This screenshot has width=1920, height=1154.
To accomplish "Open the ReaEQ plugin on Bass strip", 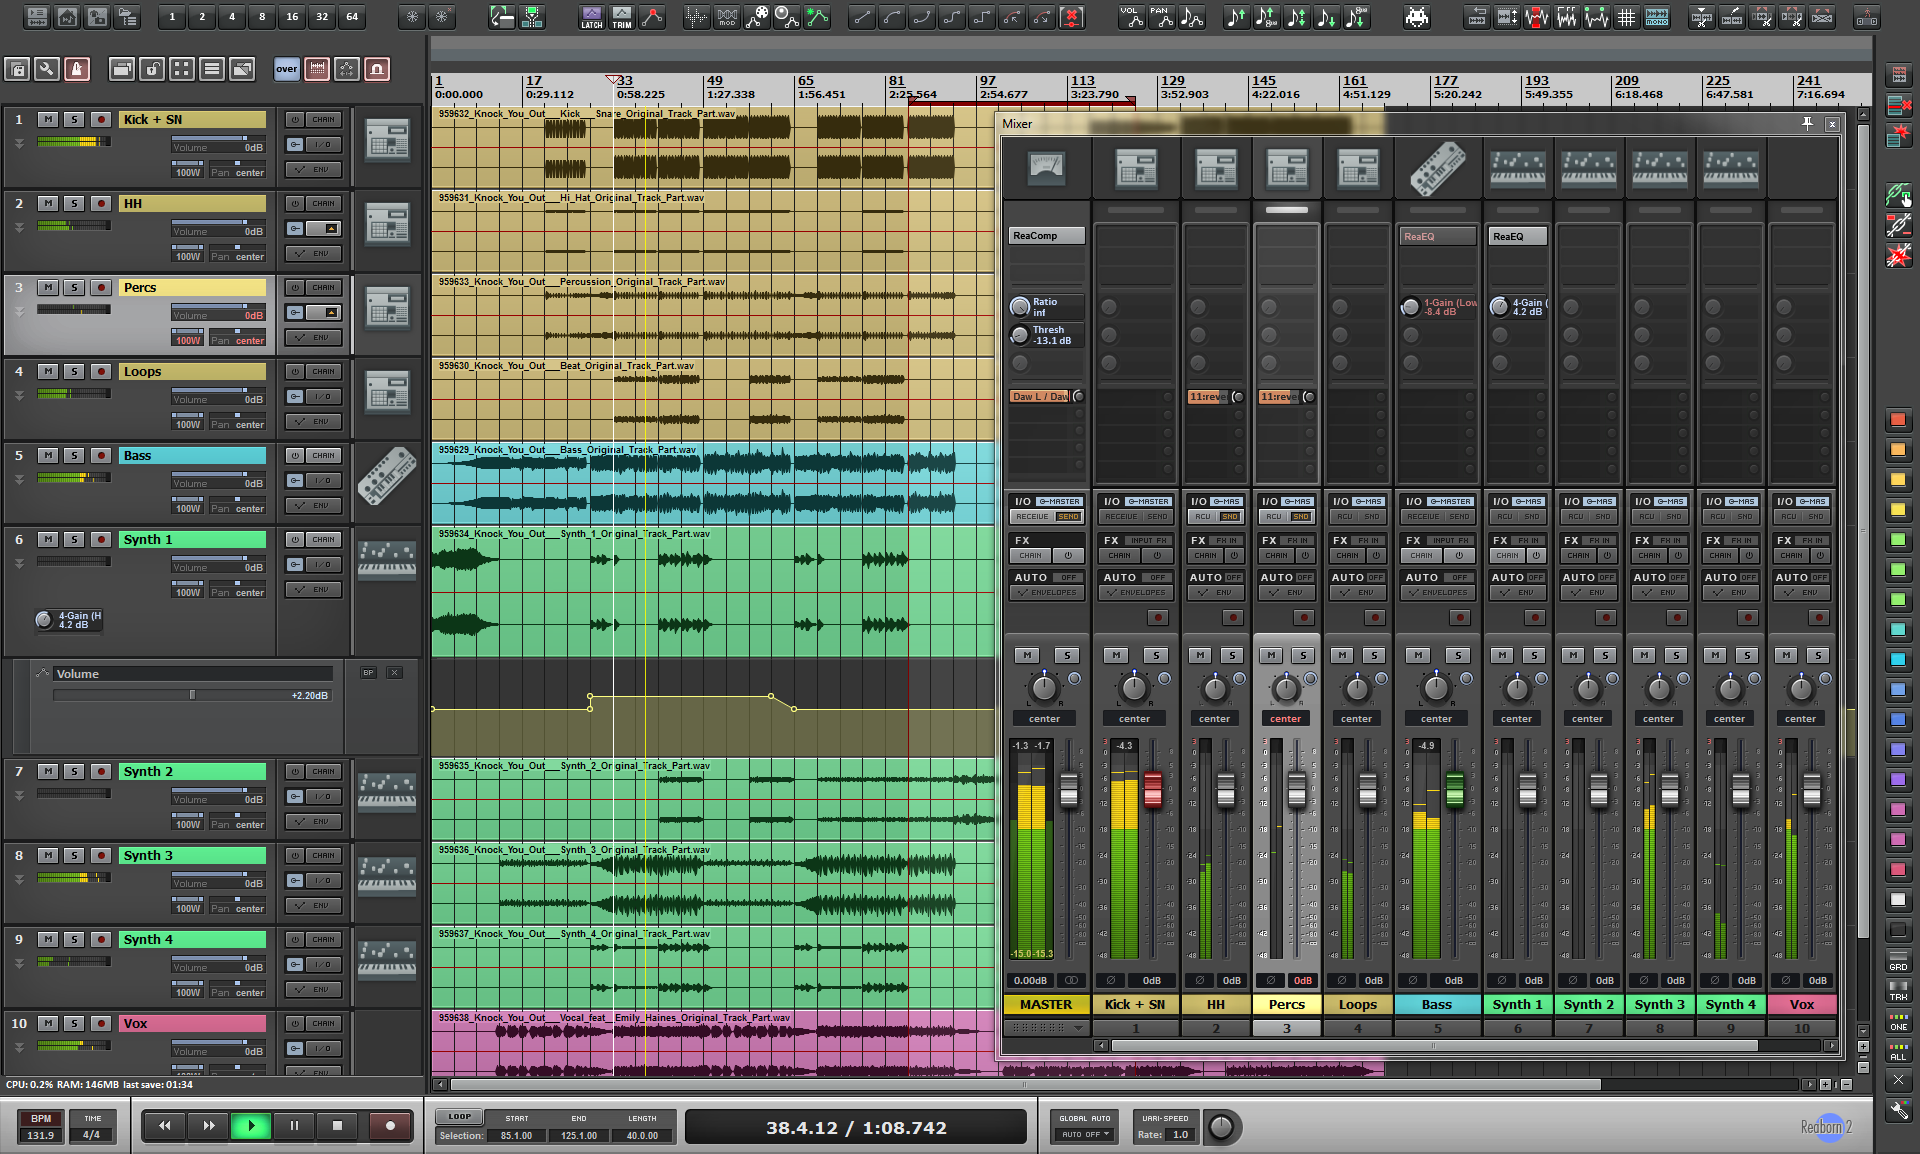I will point(1437,236).
